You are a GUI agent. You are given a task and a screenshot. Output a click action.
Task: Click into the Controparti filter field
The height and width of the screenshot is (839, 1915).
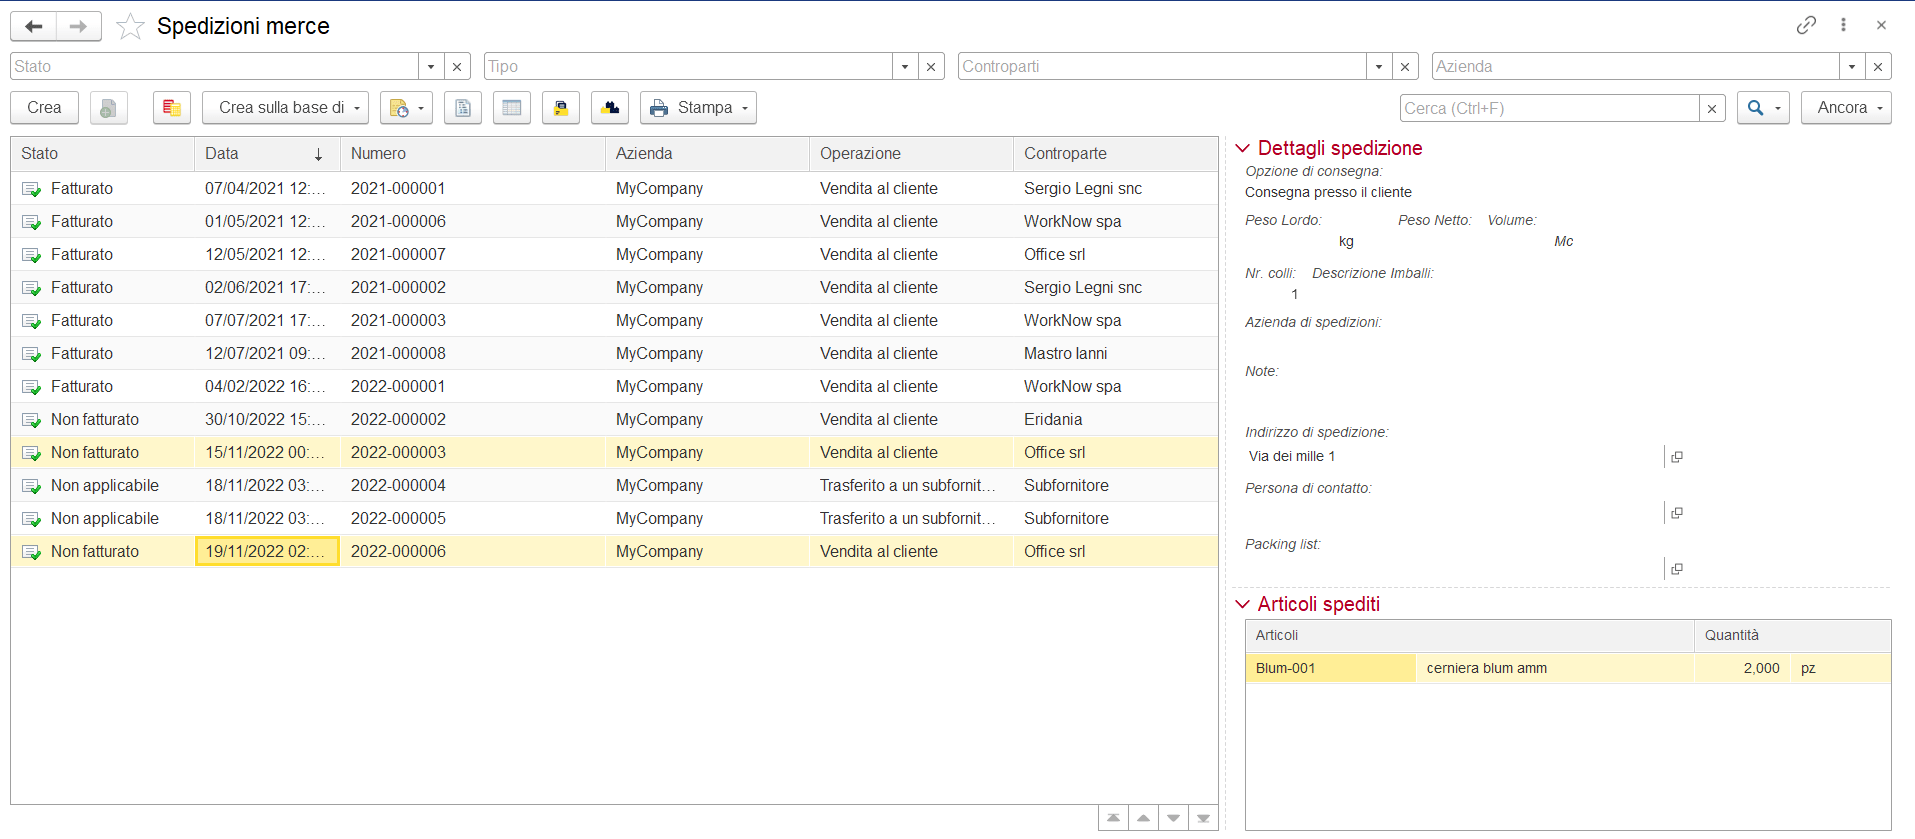coord(1162,66)
